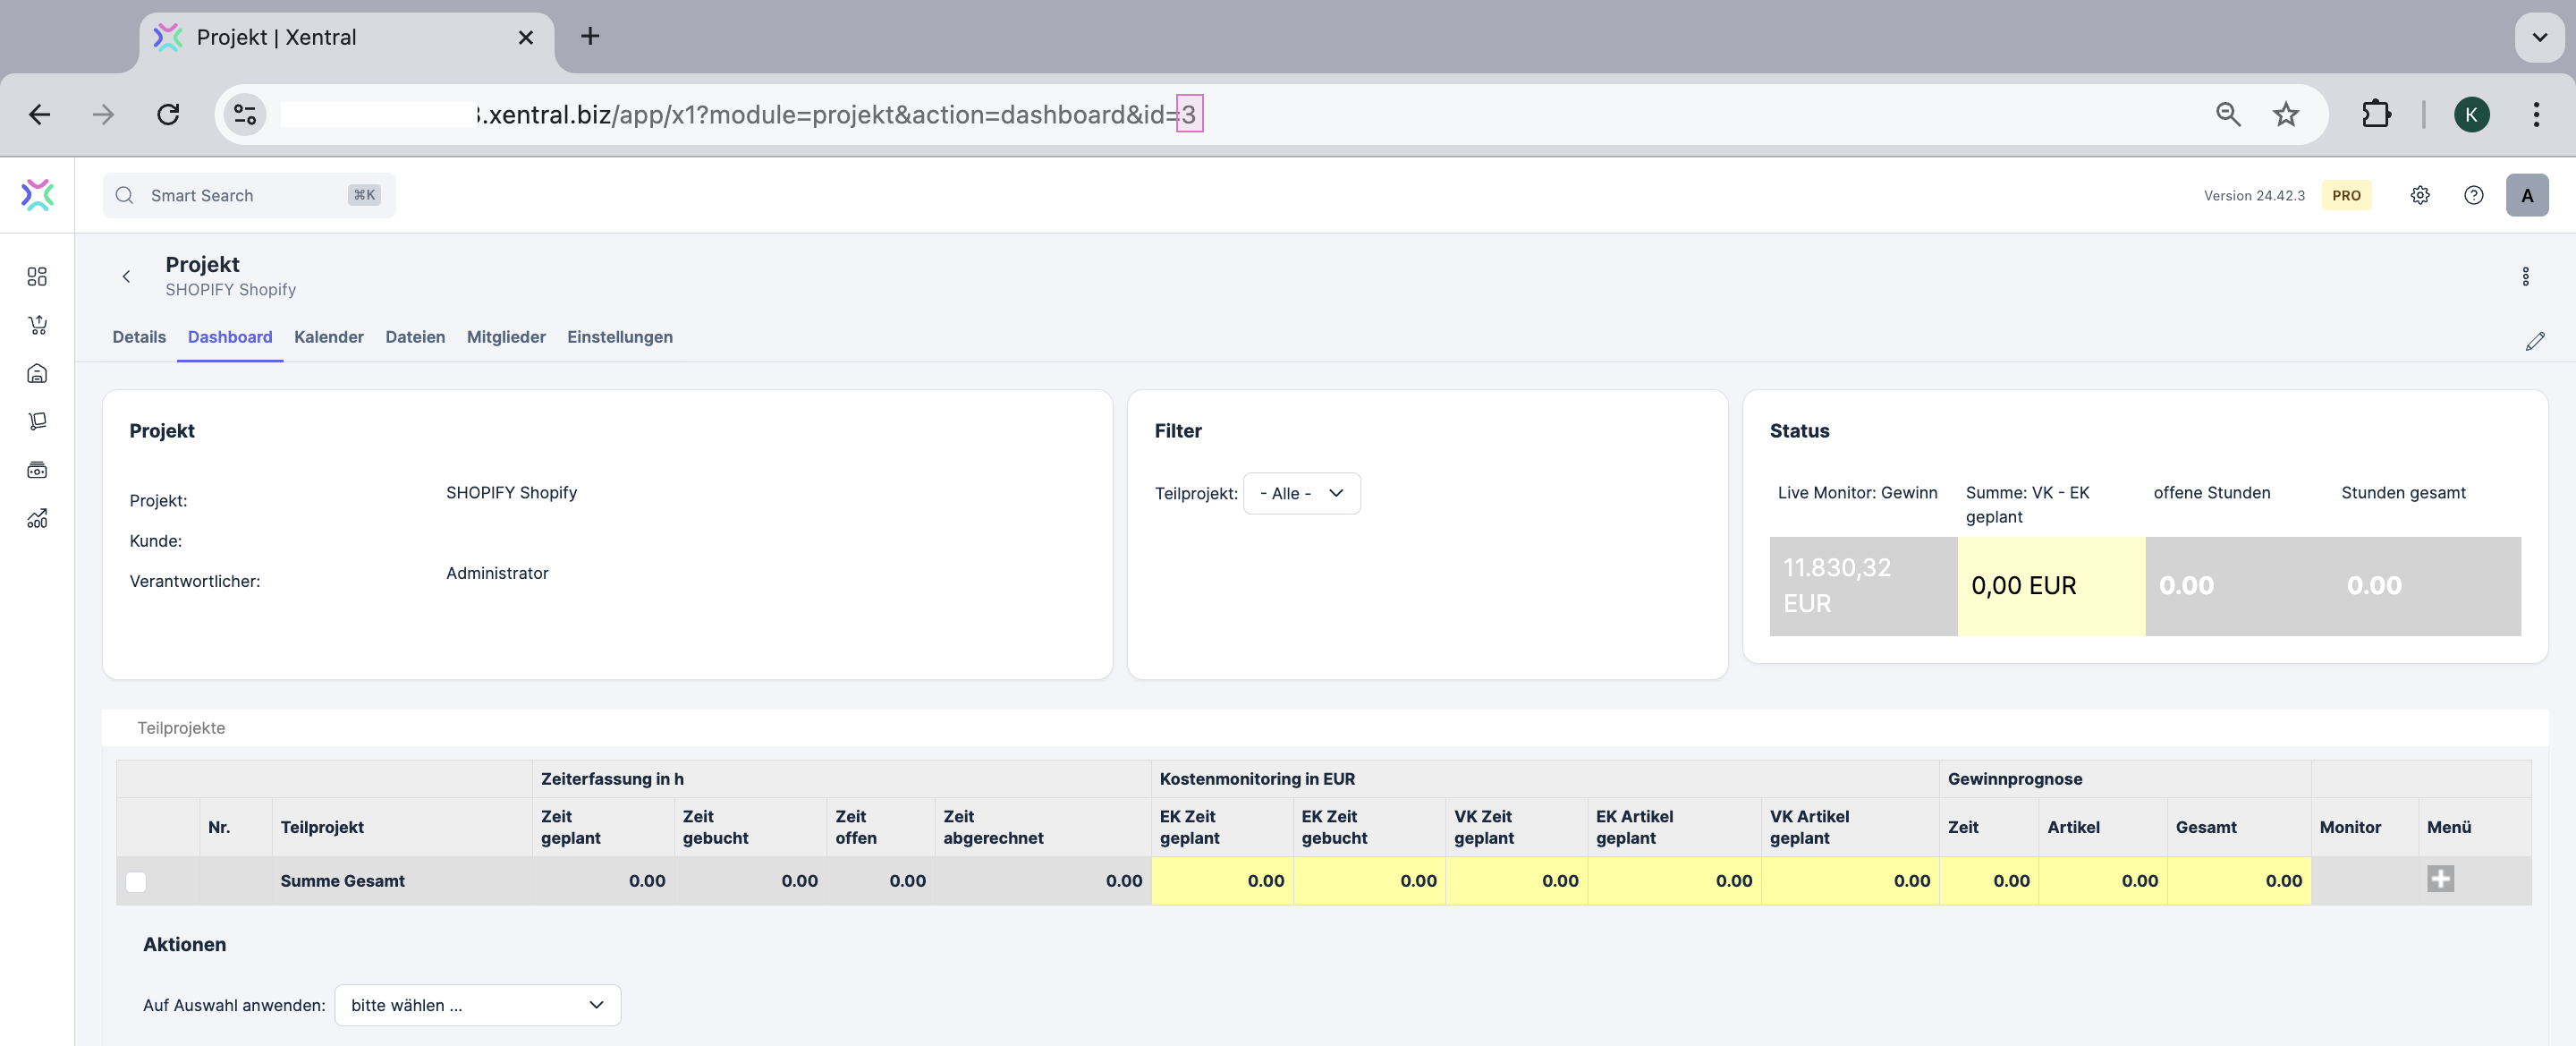2576x1046 pixels.
Task: Go back with the Projekt chevron arrow
Action: tap(126, 277)
